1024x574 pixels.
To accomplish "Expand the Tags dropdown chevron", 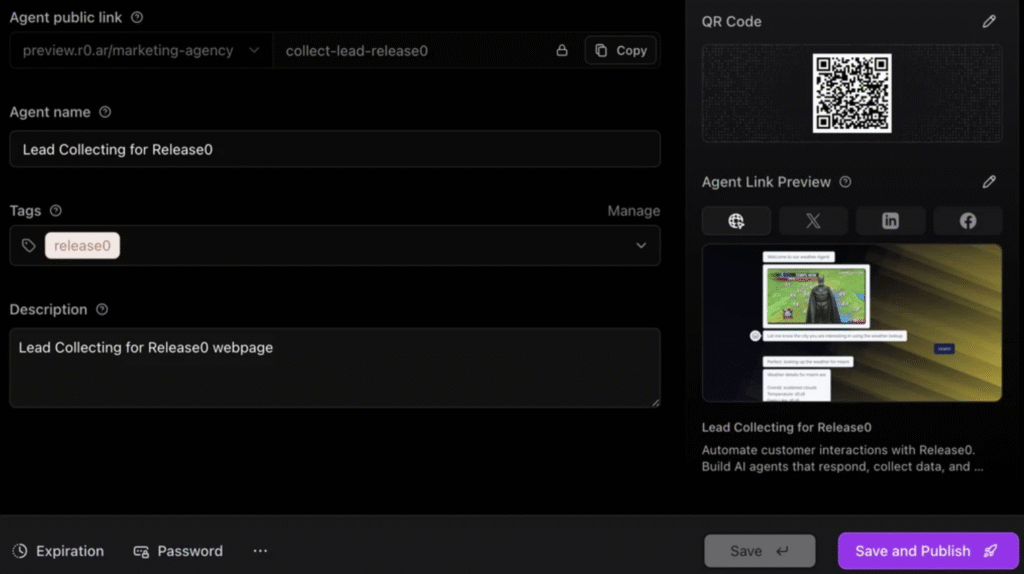I will [641, 246].
